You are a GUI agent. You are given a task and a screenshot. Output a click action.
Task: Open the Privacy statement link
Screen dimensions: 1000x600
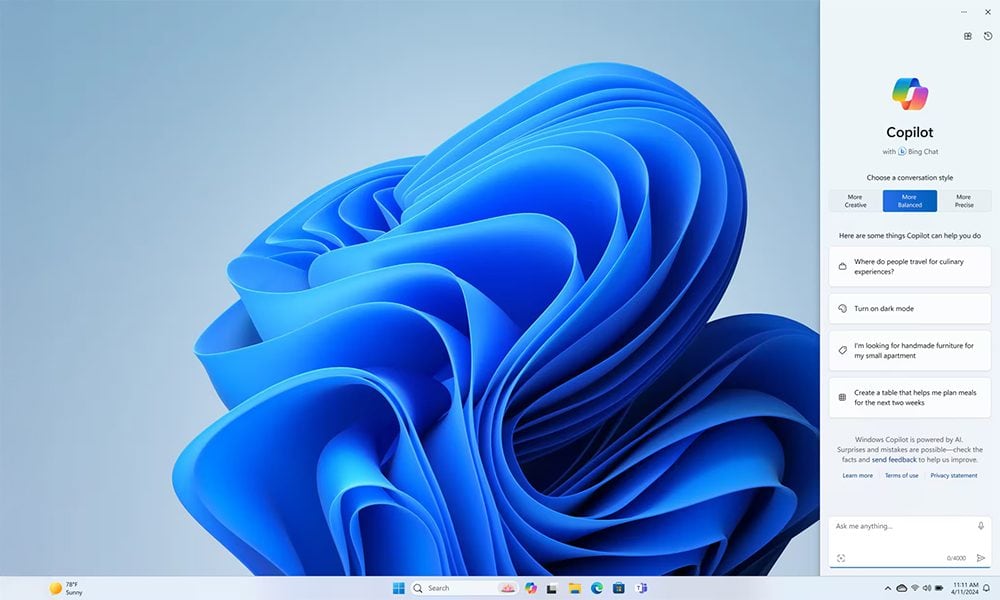click(x=953, y=476)
